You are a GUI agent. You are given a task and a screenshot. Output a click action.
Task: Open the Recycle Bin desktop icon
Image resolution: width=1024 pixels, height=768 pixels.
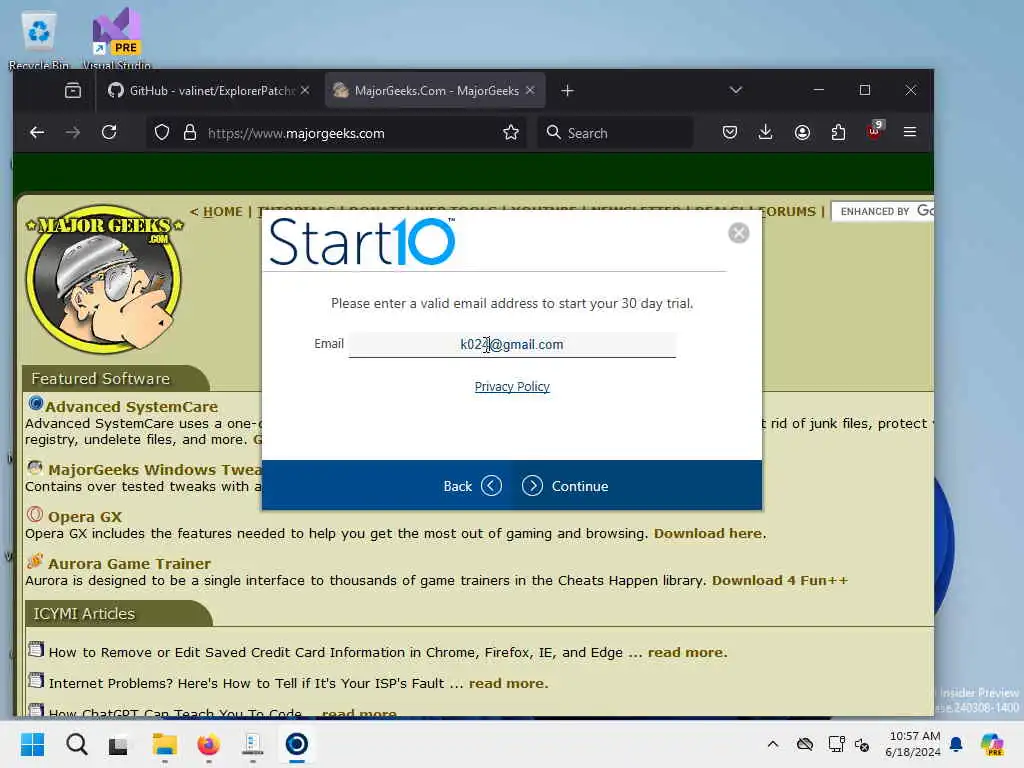coord(39,40)
